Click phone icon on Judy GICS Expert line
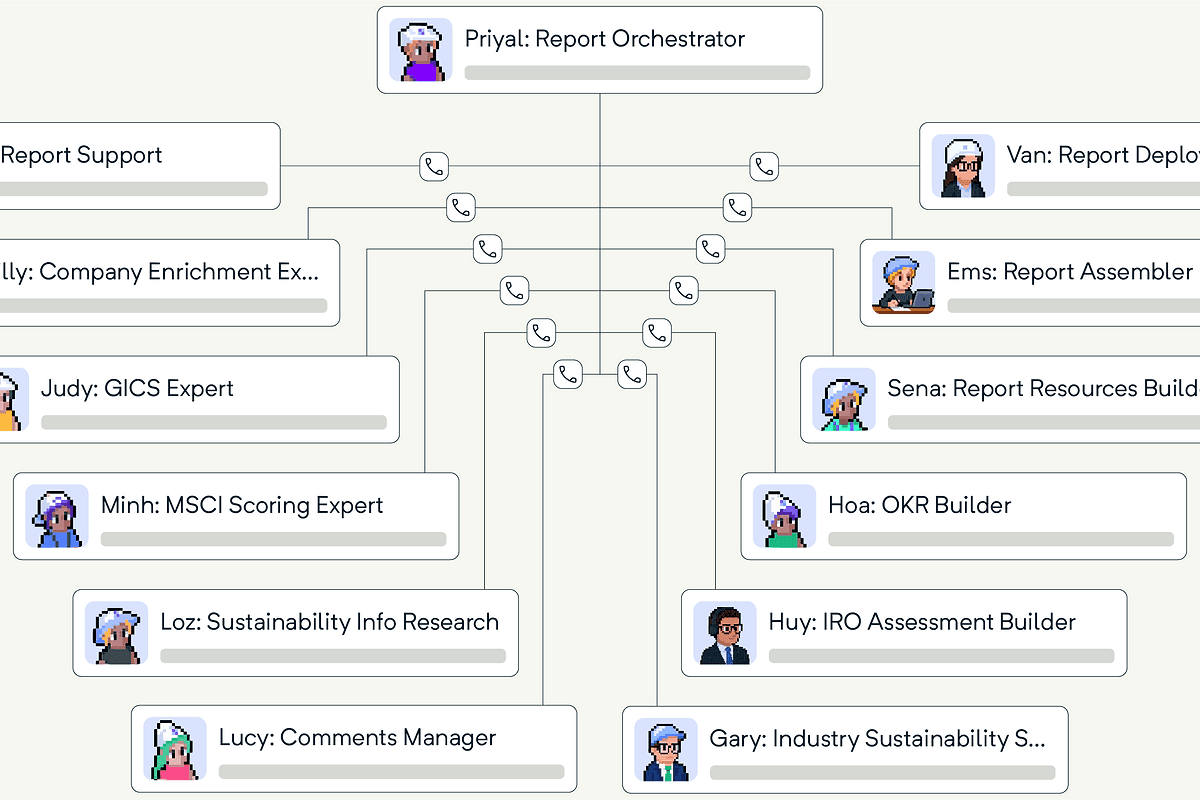 (x=488, y=249)
